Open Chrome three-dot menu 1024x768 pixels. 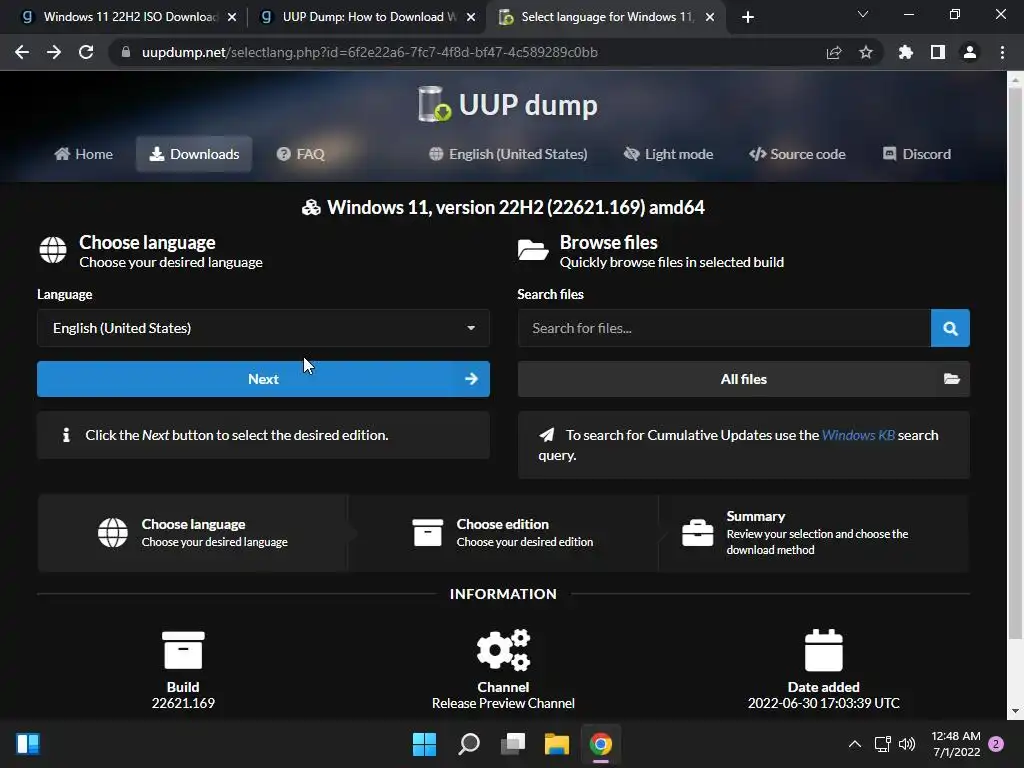point(1002,52)
